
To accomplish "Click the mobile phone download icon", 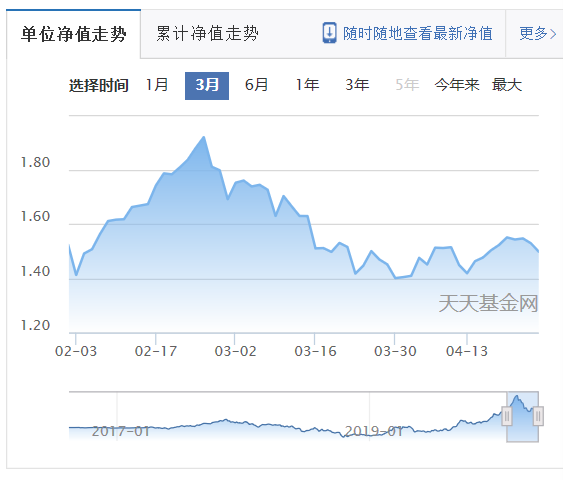I will pyautogui.click(x=329, y=33).
